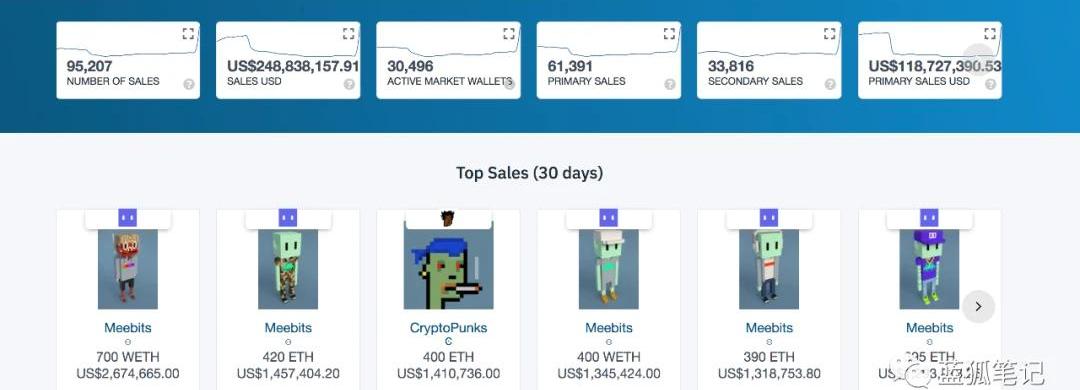
Task: Expand the Primary Sales chart fullscreen
Action: (x=669, y=34)
